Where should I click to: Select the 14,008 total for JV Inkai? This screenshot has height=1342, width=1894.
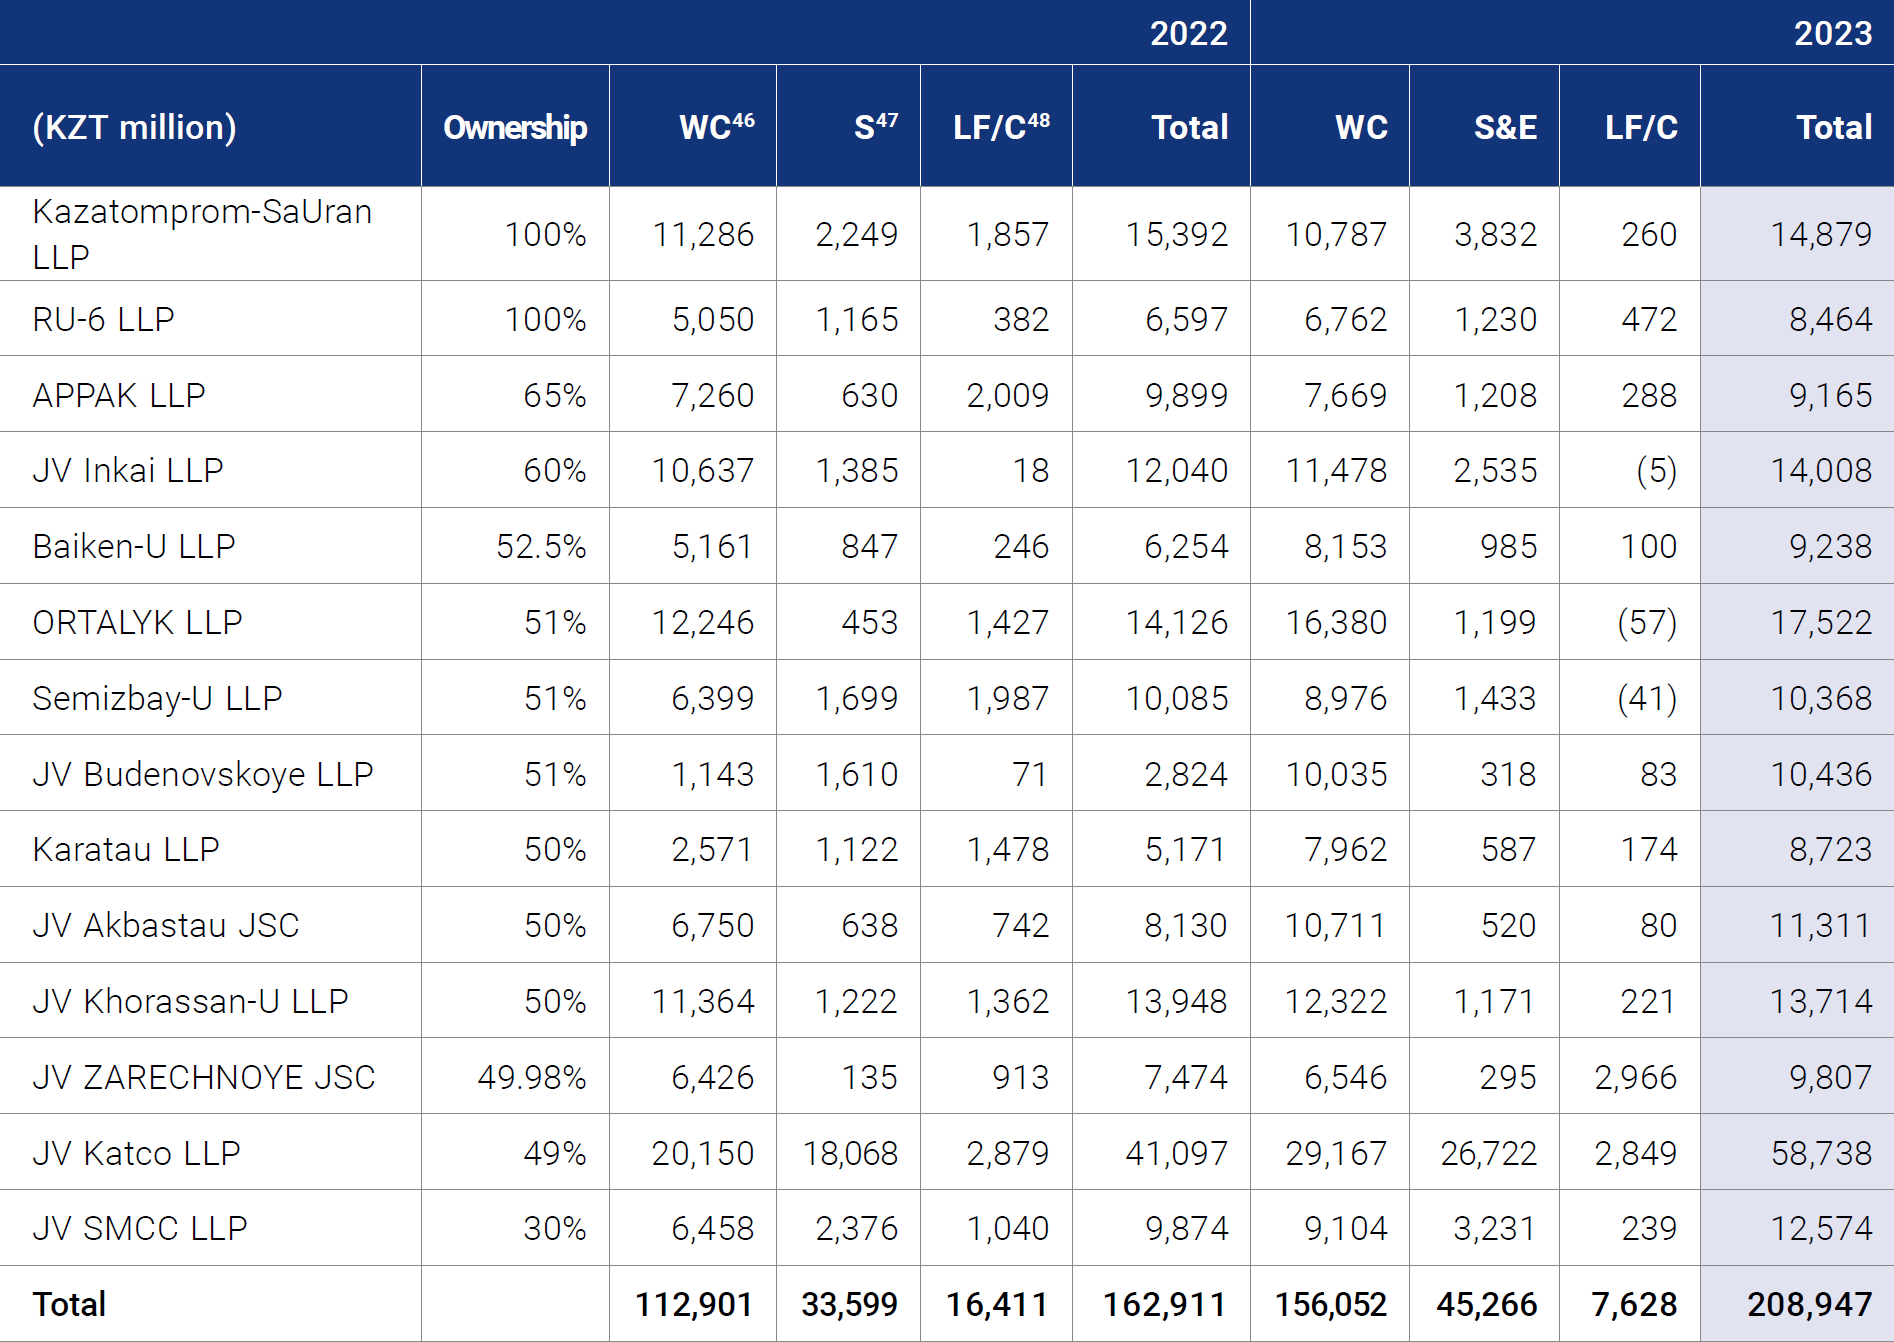click(1821, 470)
